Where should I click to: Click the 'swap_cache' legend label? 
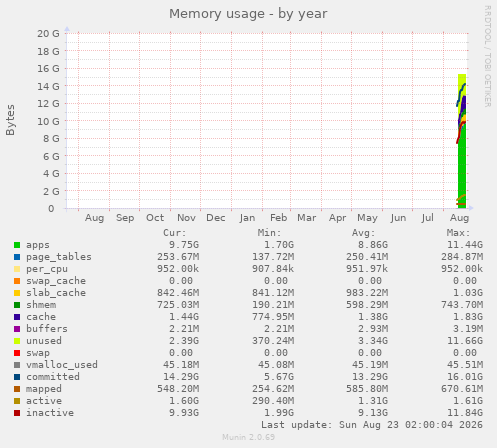(x=56, y=281)
